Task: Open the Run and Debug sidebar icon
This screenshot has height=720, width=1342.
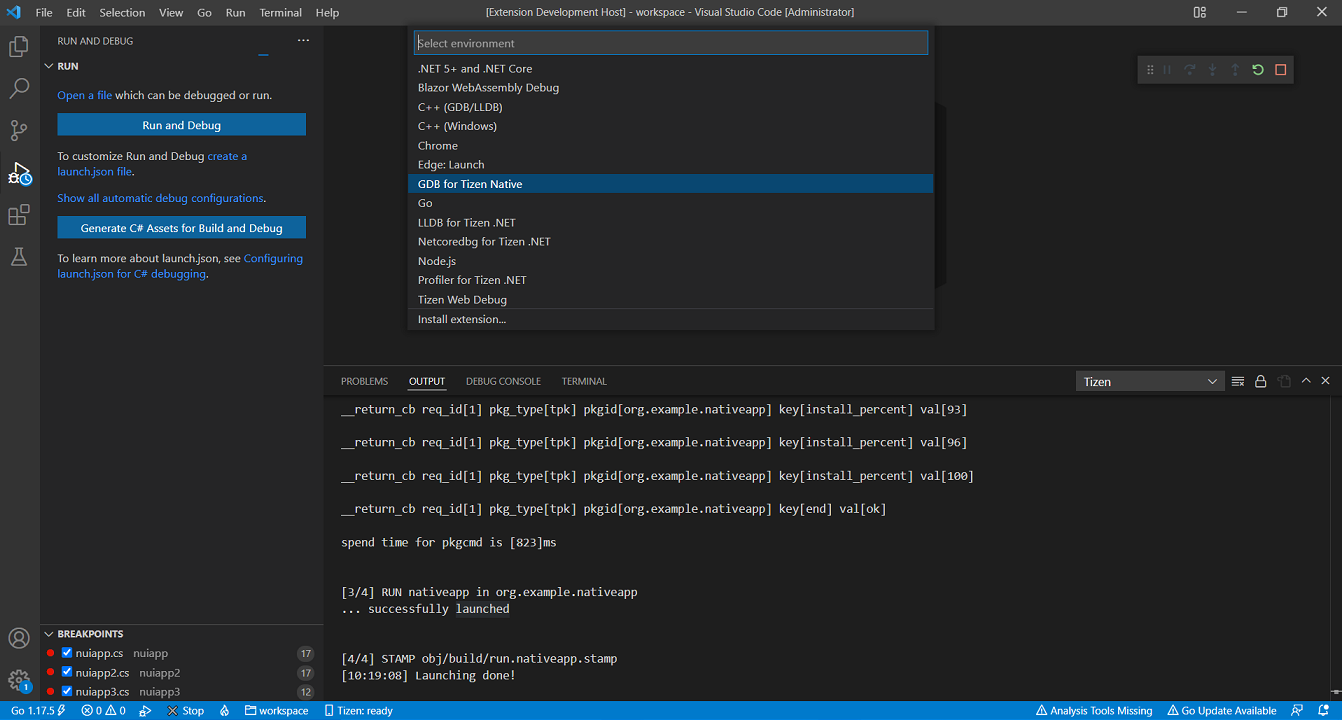Action: (x=20, y=172)
